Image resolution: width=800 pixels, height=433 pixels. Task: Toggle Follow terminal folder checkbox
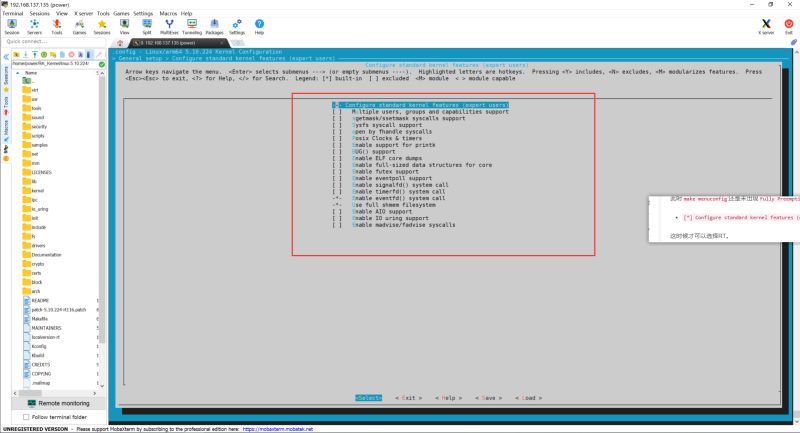click(26, 417)
